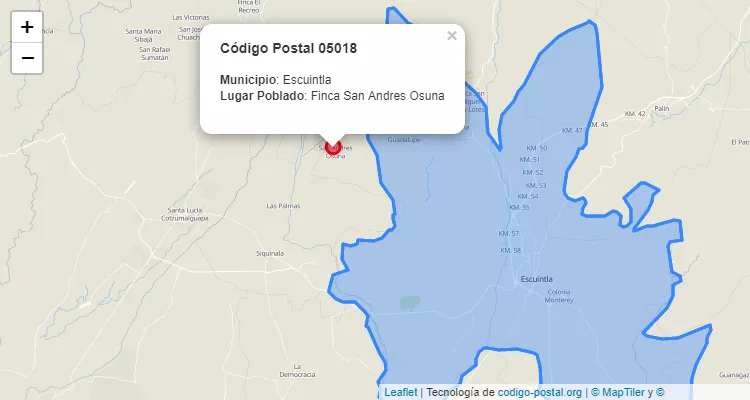Click the Escuintla city label
The width and height of the screenshot is (750, 400).
536,279
